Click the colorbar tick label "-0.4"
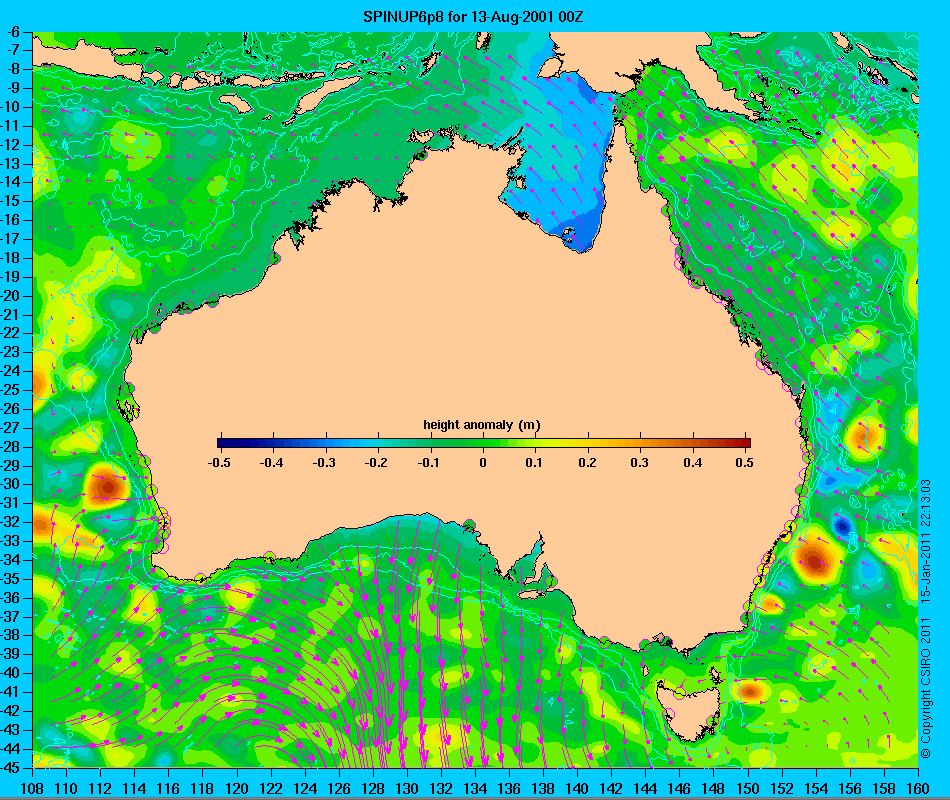This screenshot has width=950, height=800. click(271, 463)
